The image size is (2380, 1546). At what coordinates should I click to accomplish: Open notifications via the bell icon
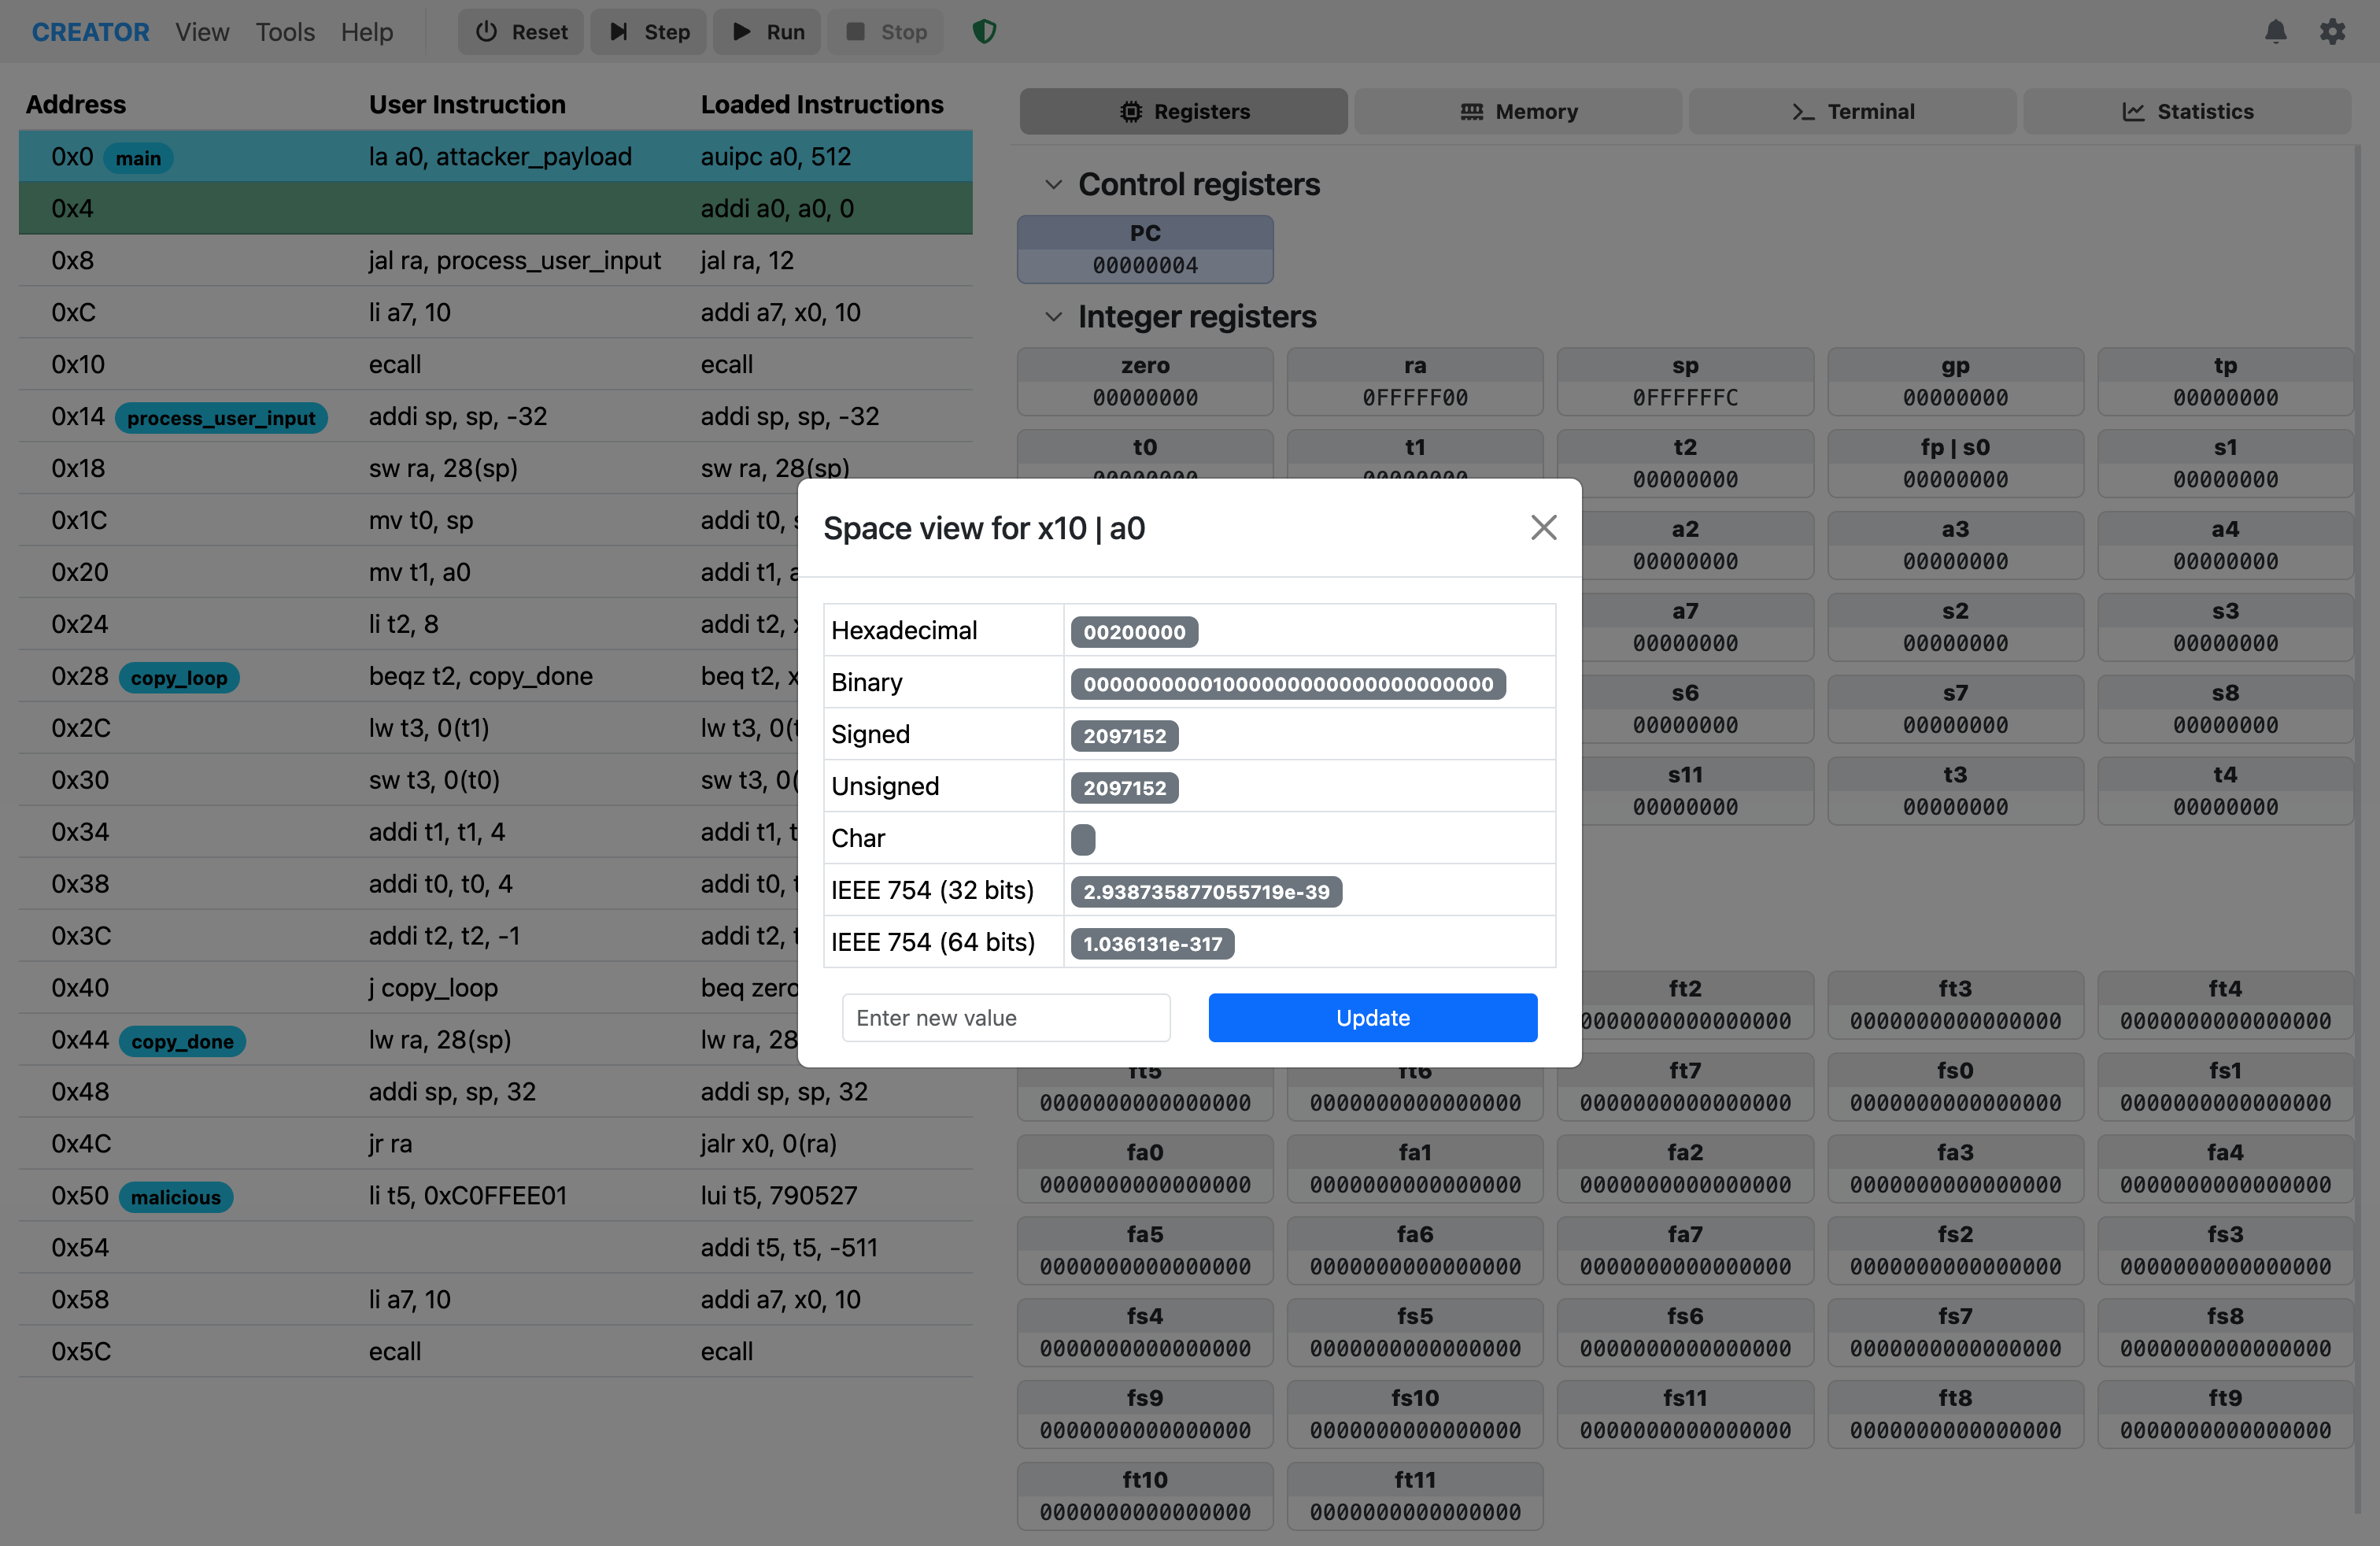[2276, 31]
